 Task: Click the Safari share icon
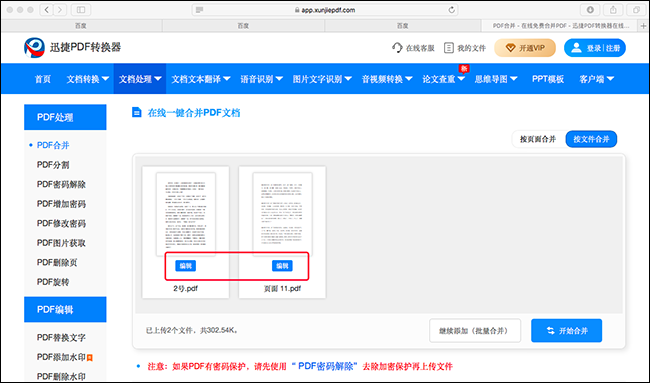[613, 10]
